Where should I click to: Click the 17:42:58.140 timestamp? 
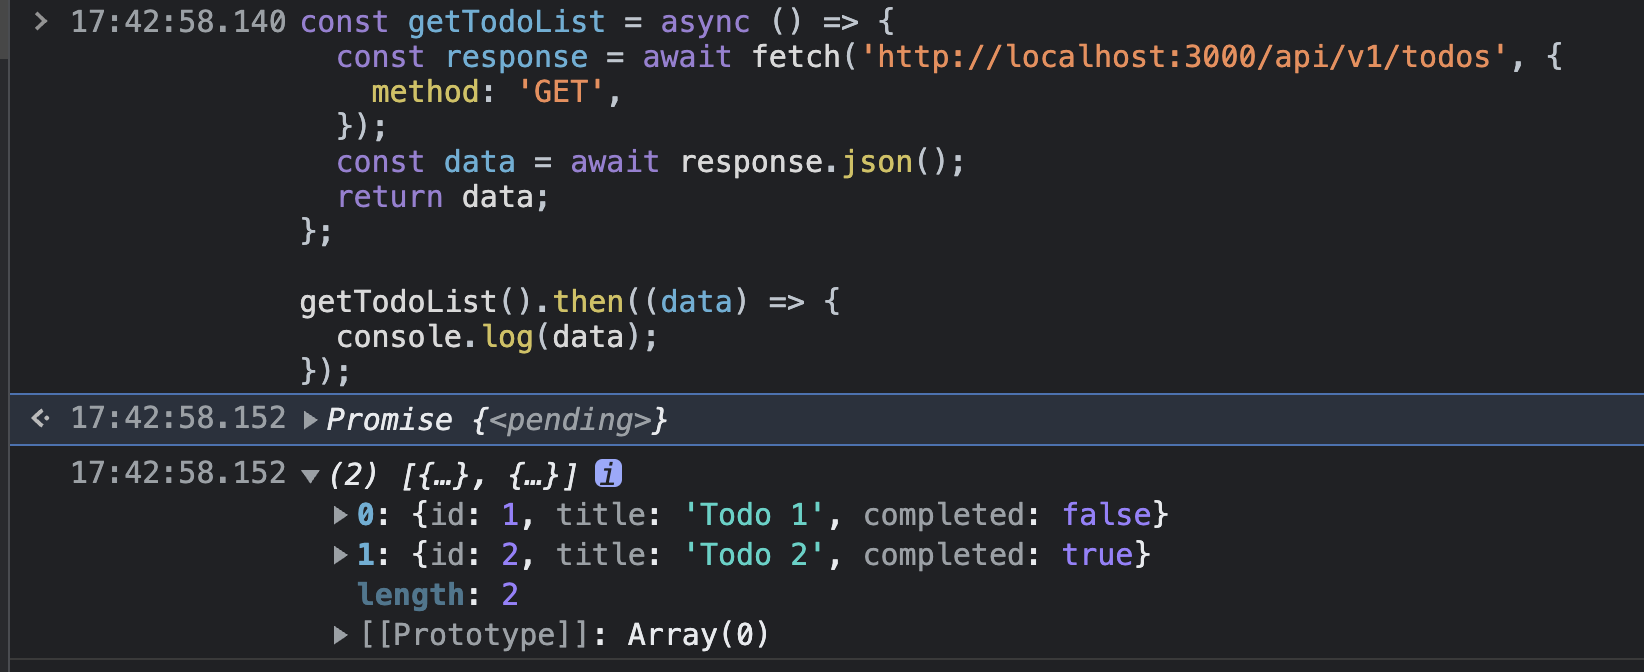178,21
